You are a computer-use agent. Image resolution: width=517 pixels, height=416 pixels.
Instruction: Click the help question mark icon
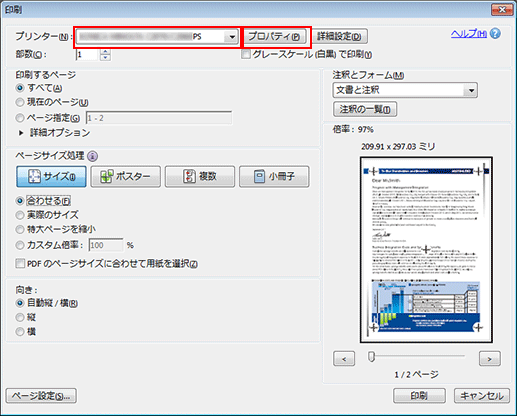pos(495,34)
